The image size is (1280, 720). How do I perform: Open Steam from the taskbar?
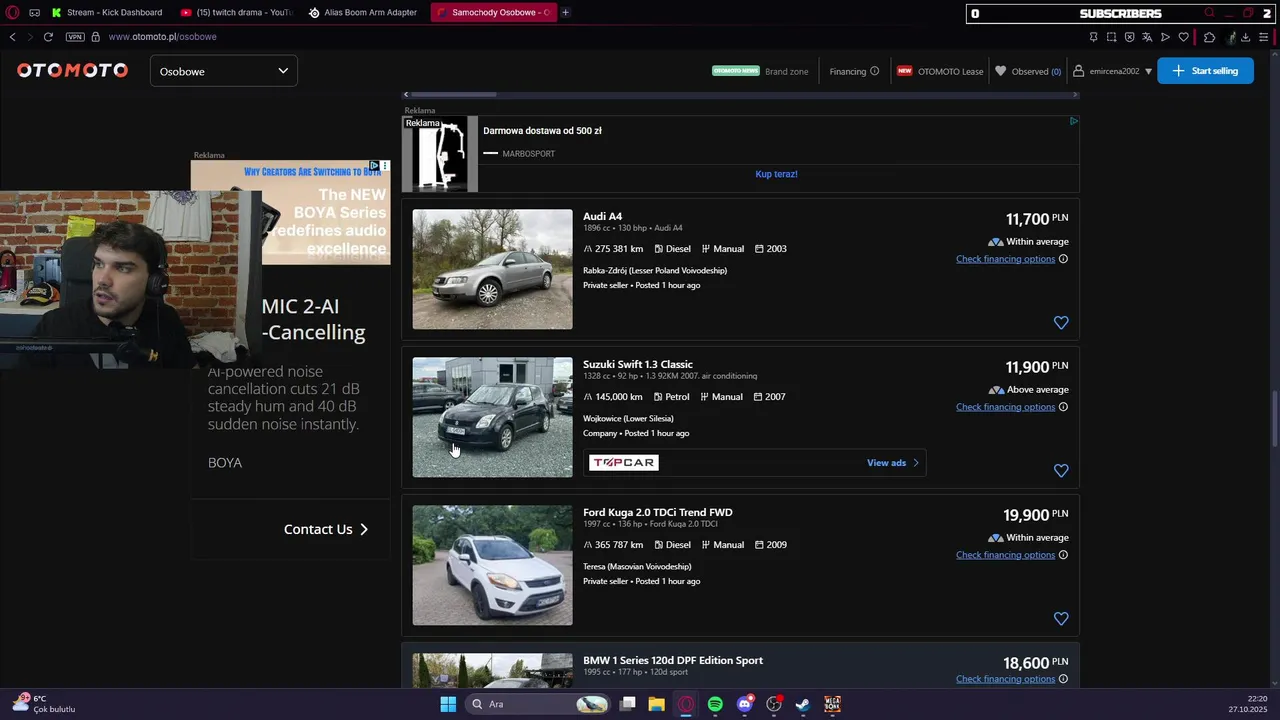click(x=802, y=704)
